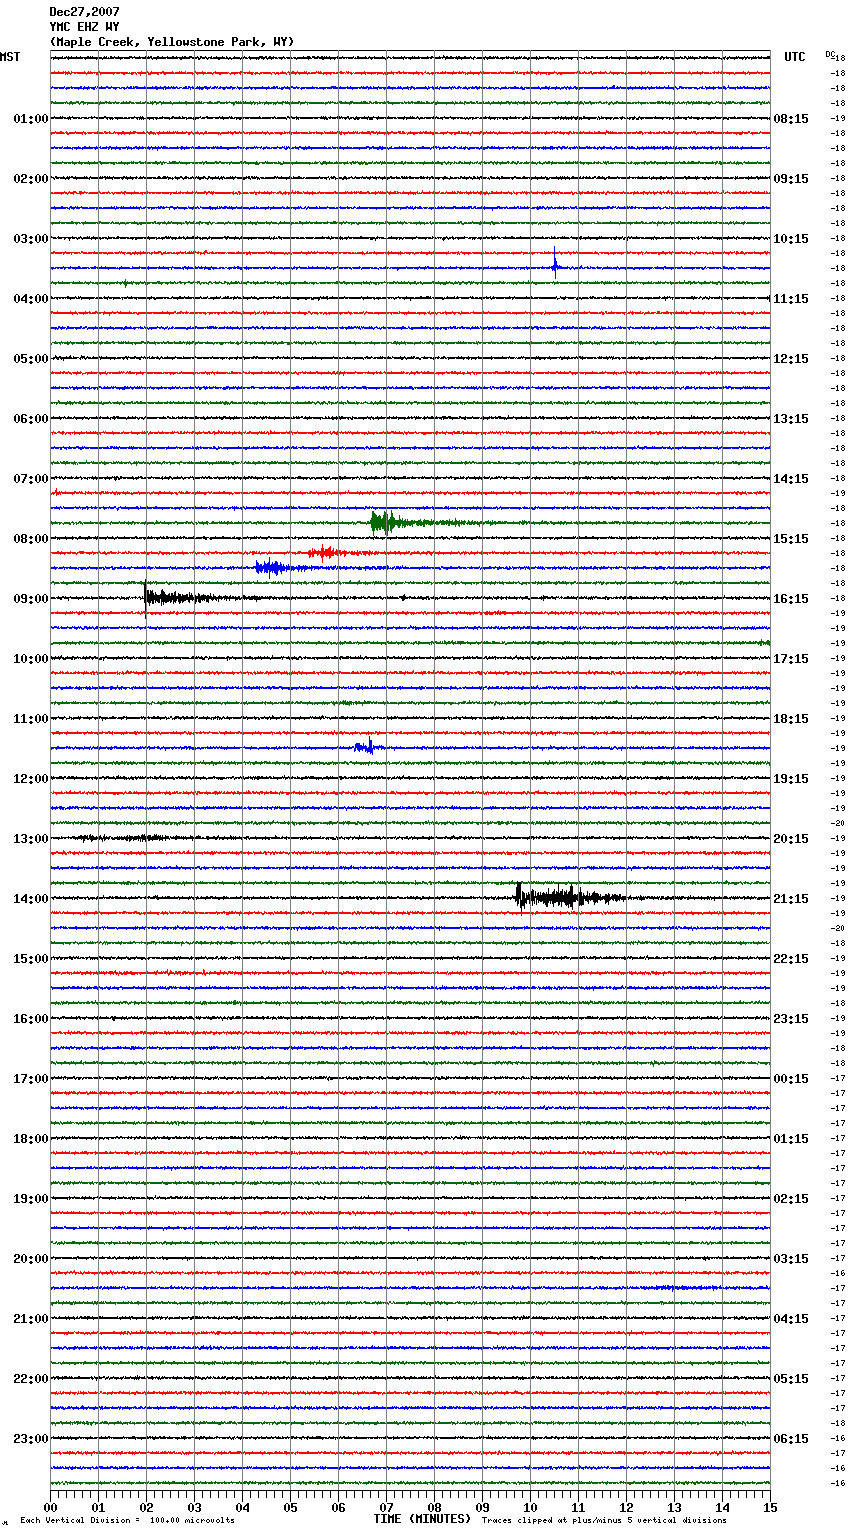850x1534 pixels.
Task: Click the 21:15 UTC time label
Action: tap(791, 899)
